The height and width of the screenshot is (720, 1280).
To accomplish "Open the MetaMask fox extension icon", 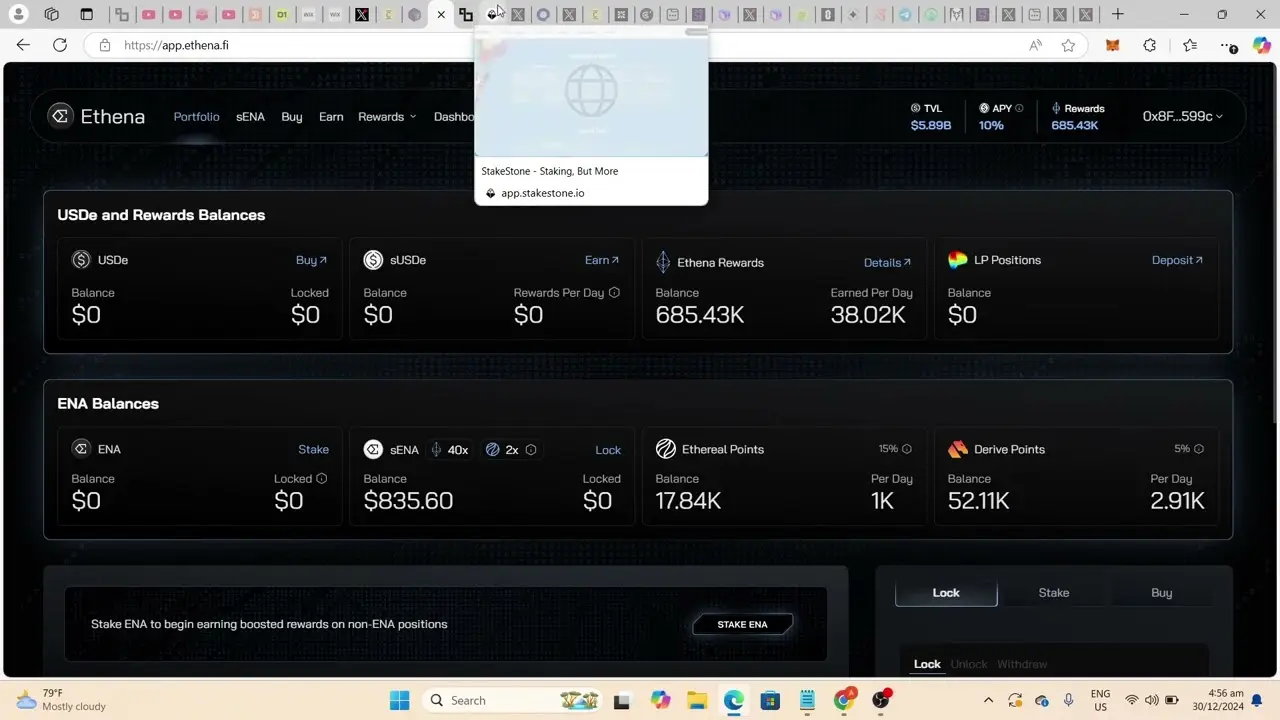I will point(1112,45).
